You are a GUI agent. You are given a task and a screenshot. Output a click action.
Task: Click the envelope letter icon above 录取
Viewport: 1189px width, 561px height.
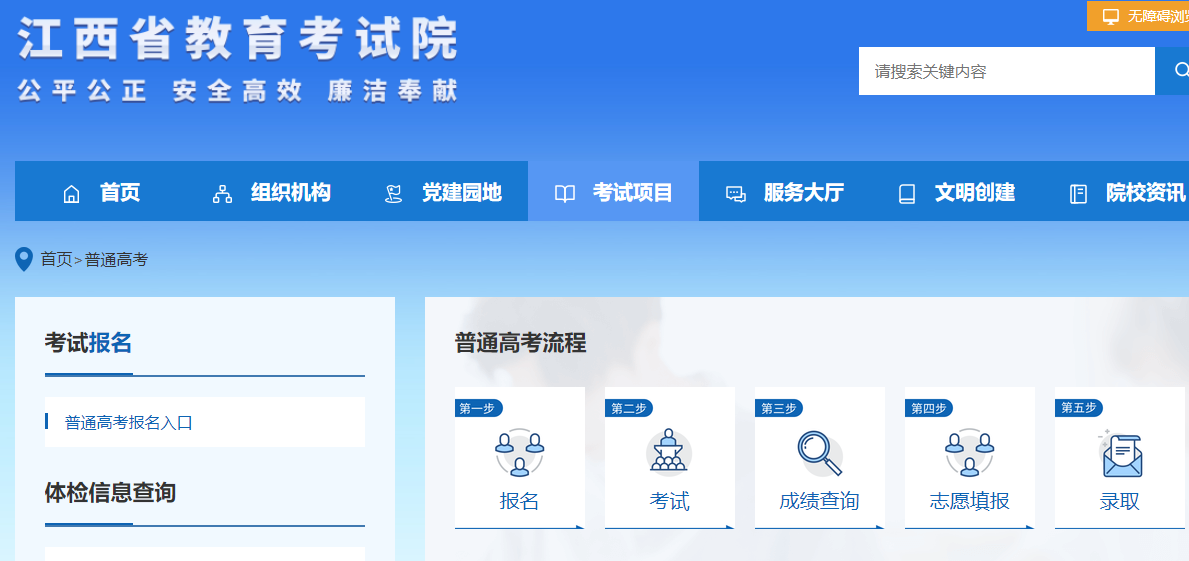pos(1121,453)
